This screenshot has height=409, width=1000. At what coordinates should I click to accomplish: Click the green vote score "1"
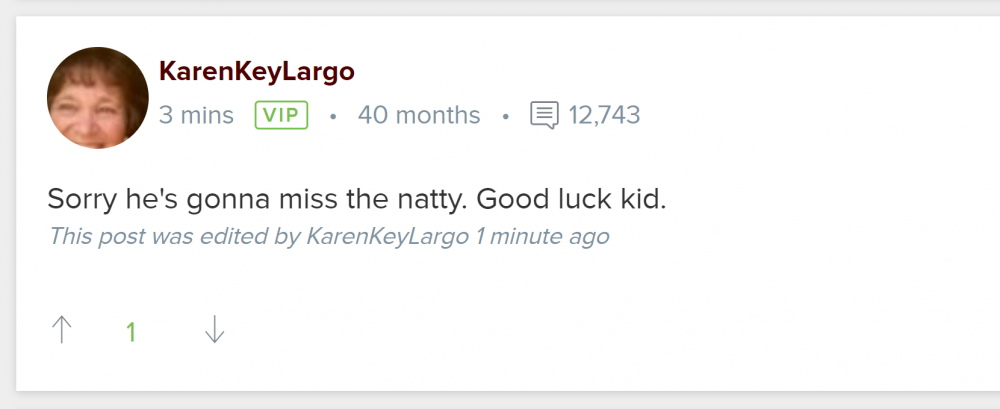pos(131,332)
